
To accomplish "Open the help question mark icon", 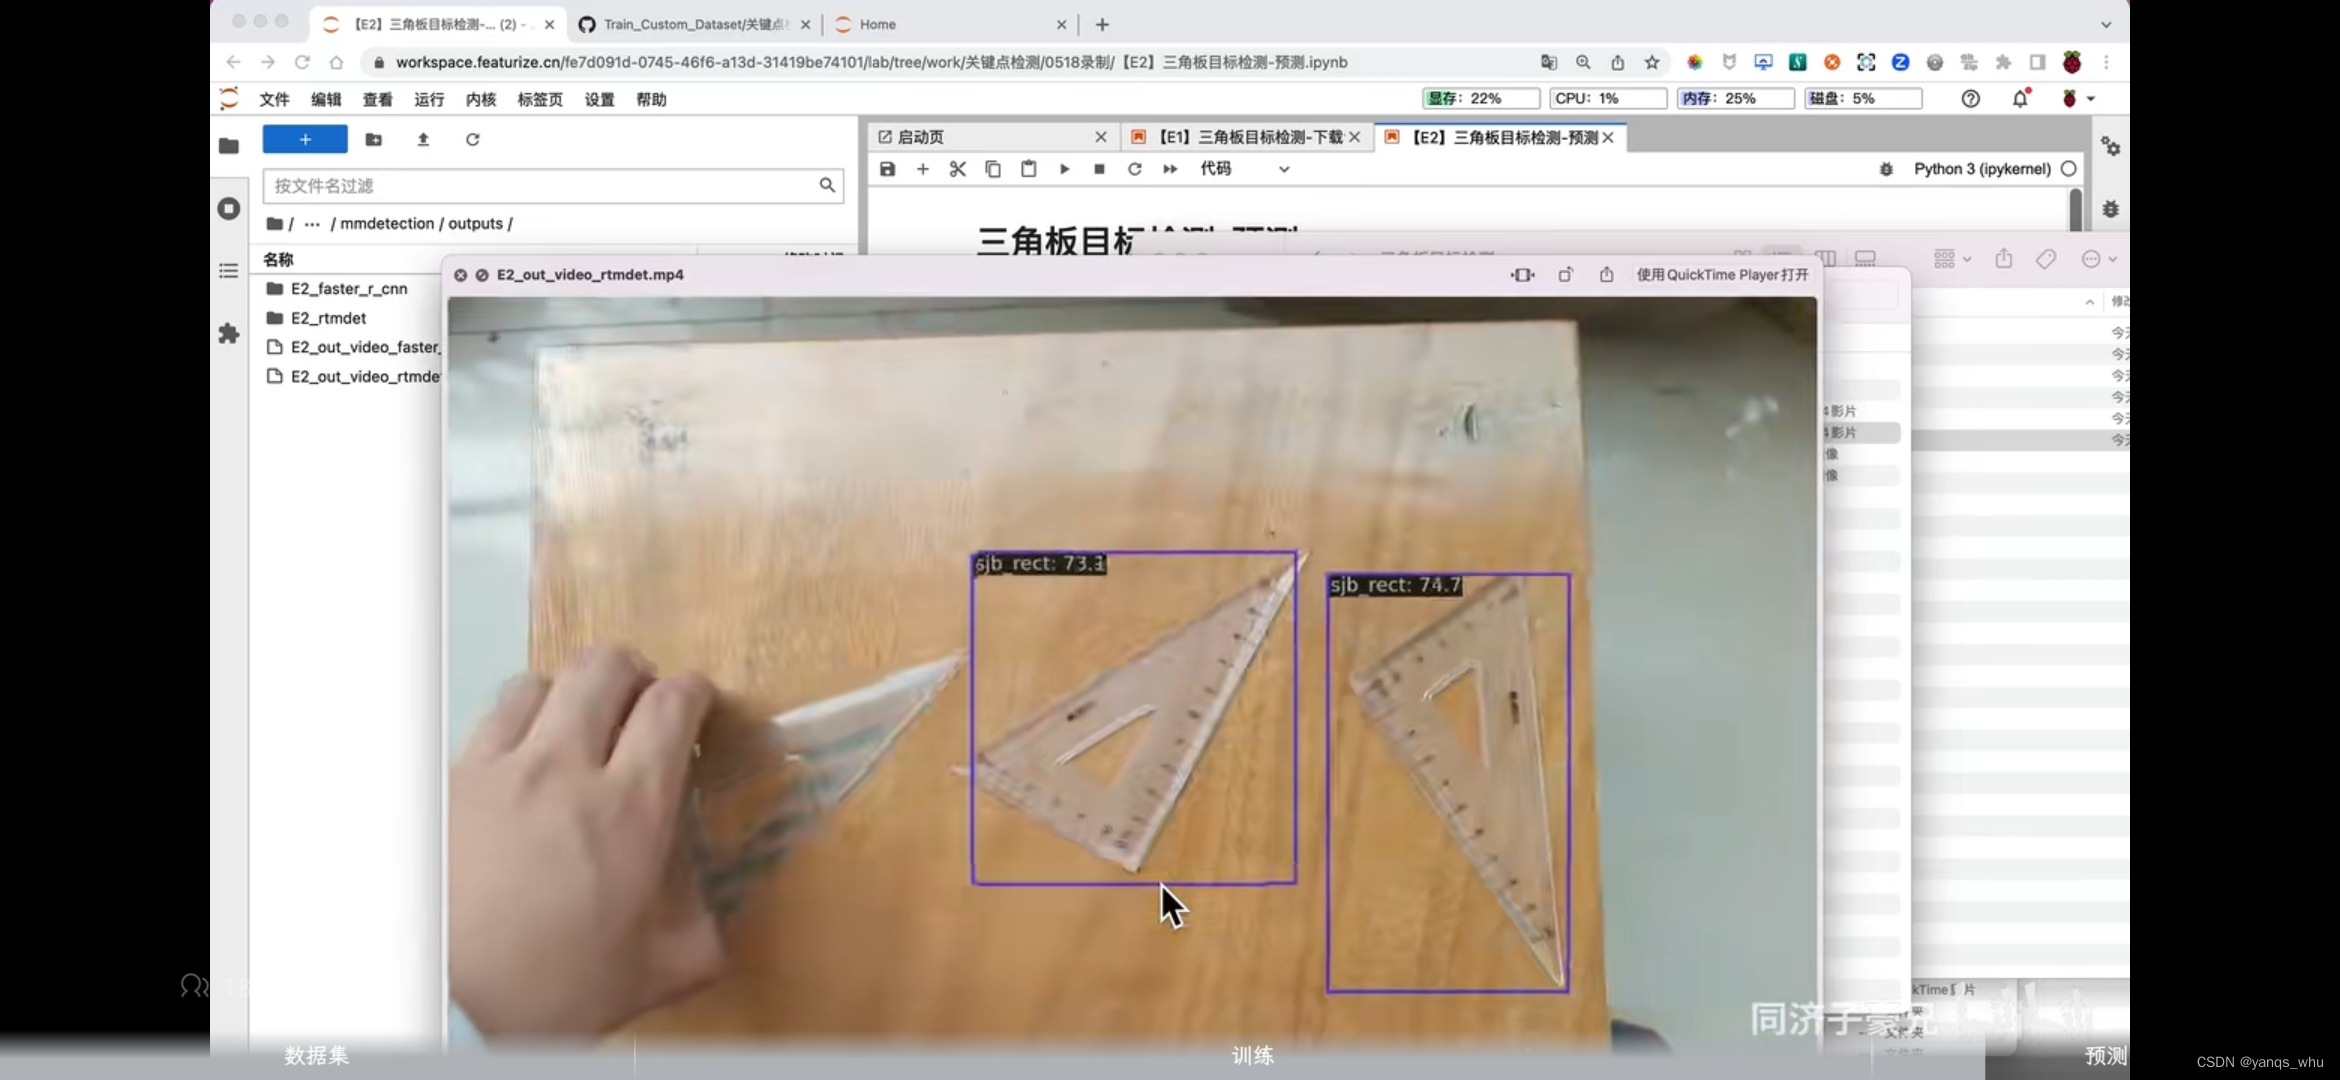I will pos(1970,98).
